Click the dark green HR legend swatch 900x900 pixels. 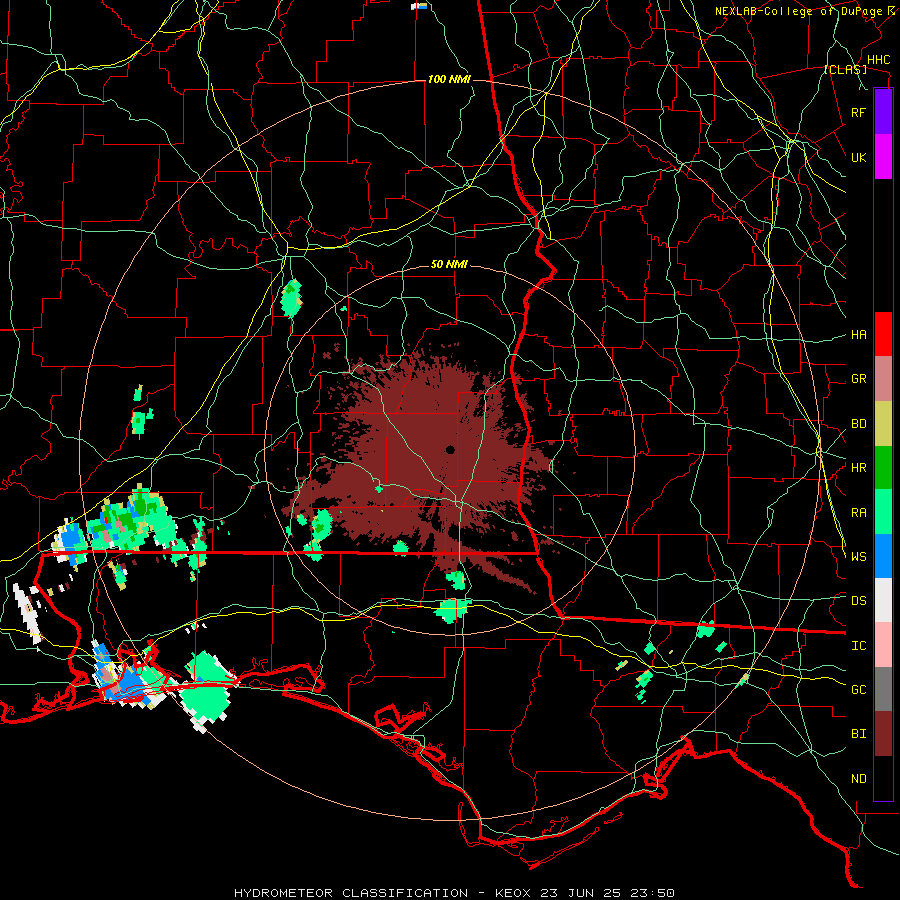(x=883, y=468)
